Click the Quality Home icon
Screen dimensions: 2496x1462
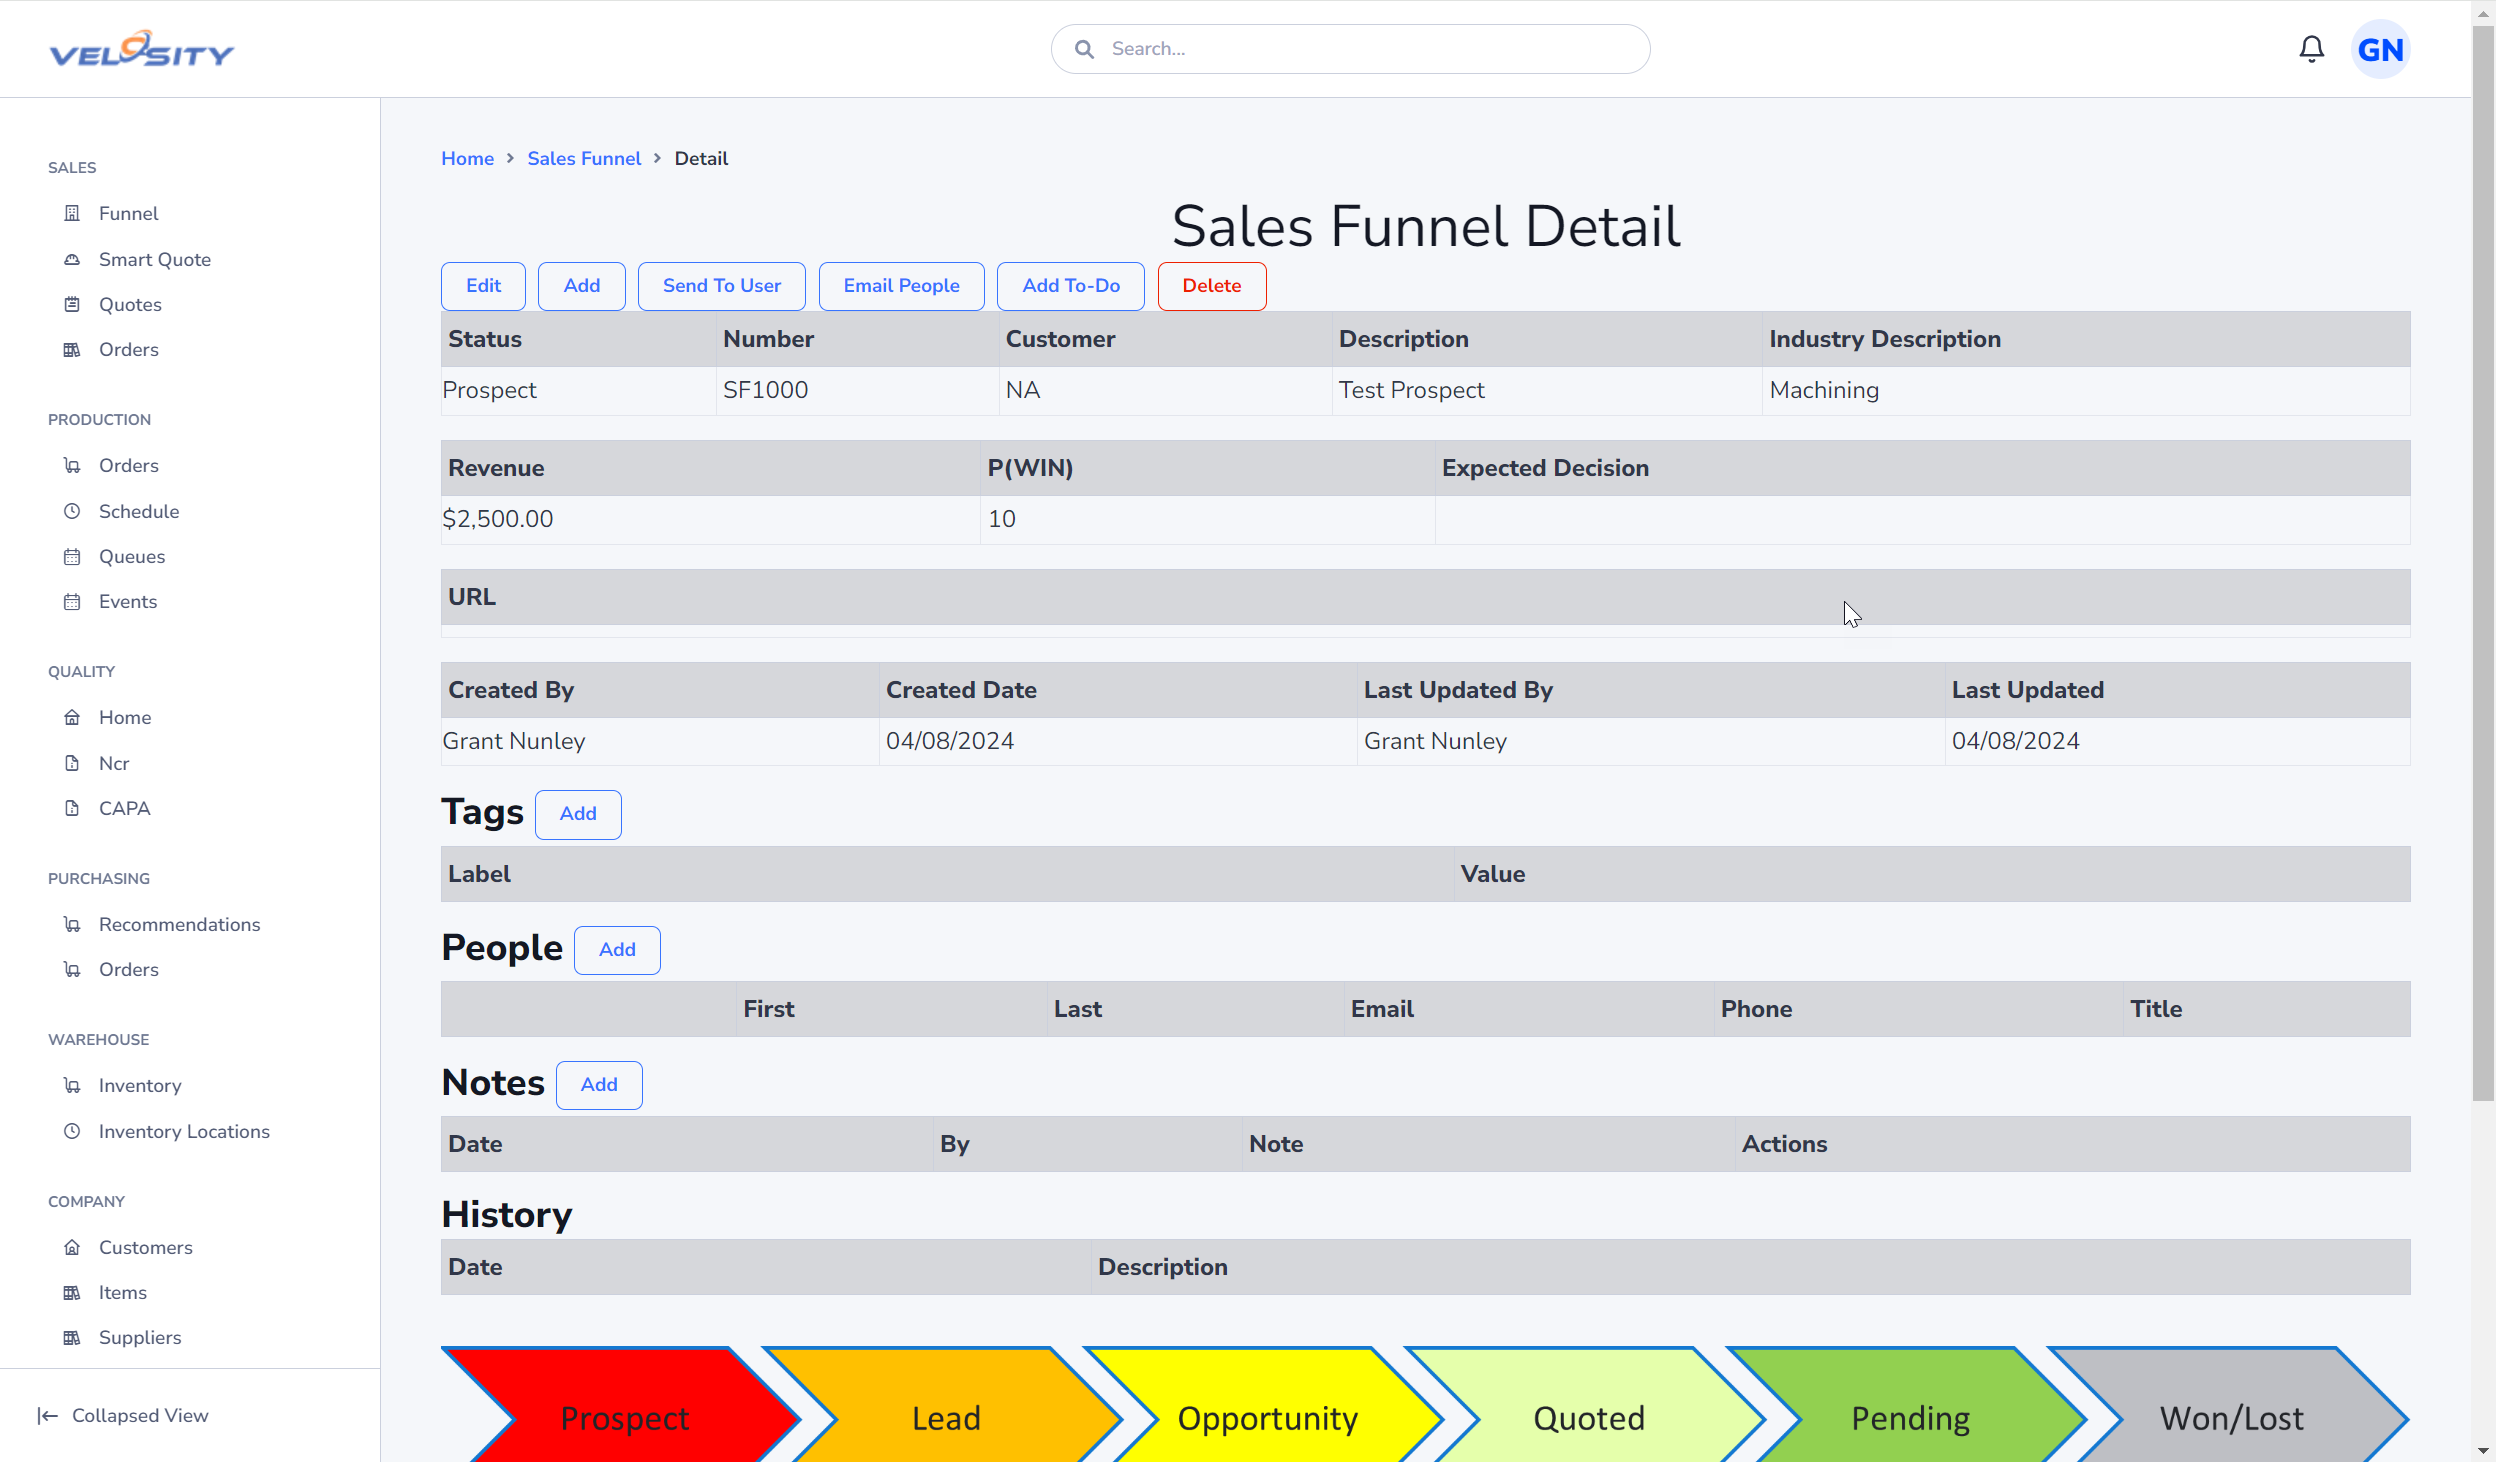(x=72, y=717)
